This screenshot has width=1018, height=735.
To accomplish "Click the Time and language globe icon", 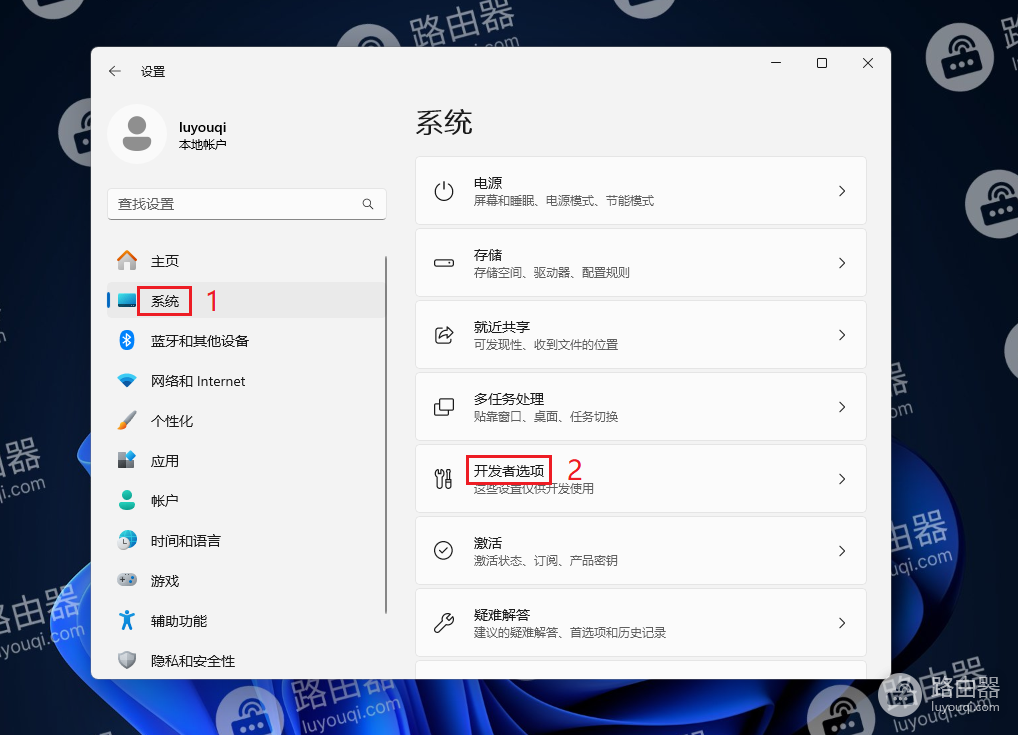I will (x=127, y=540).
